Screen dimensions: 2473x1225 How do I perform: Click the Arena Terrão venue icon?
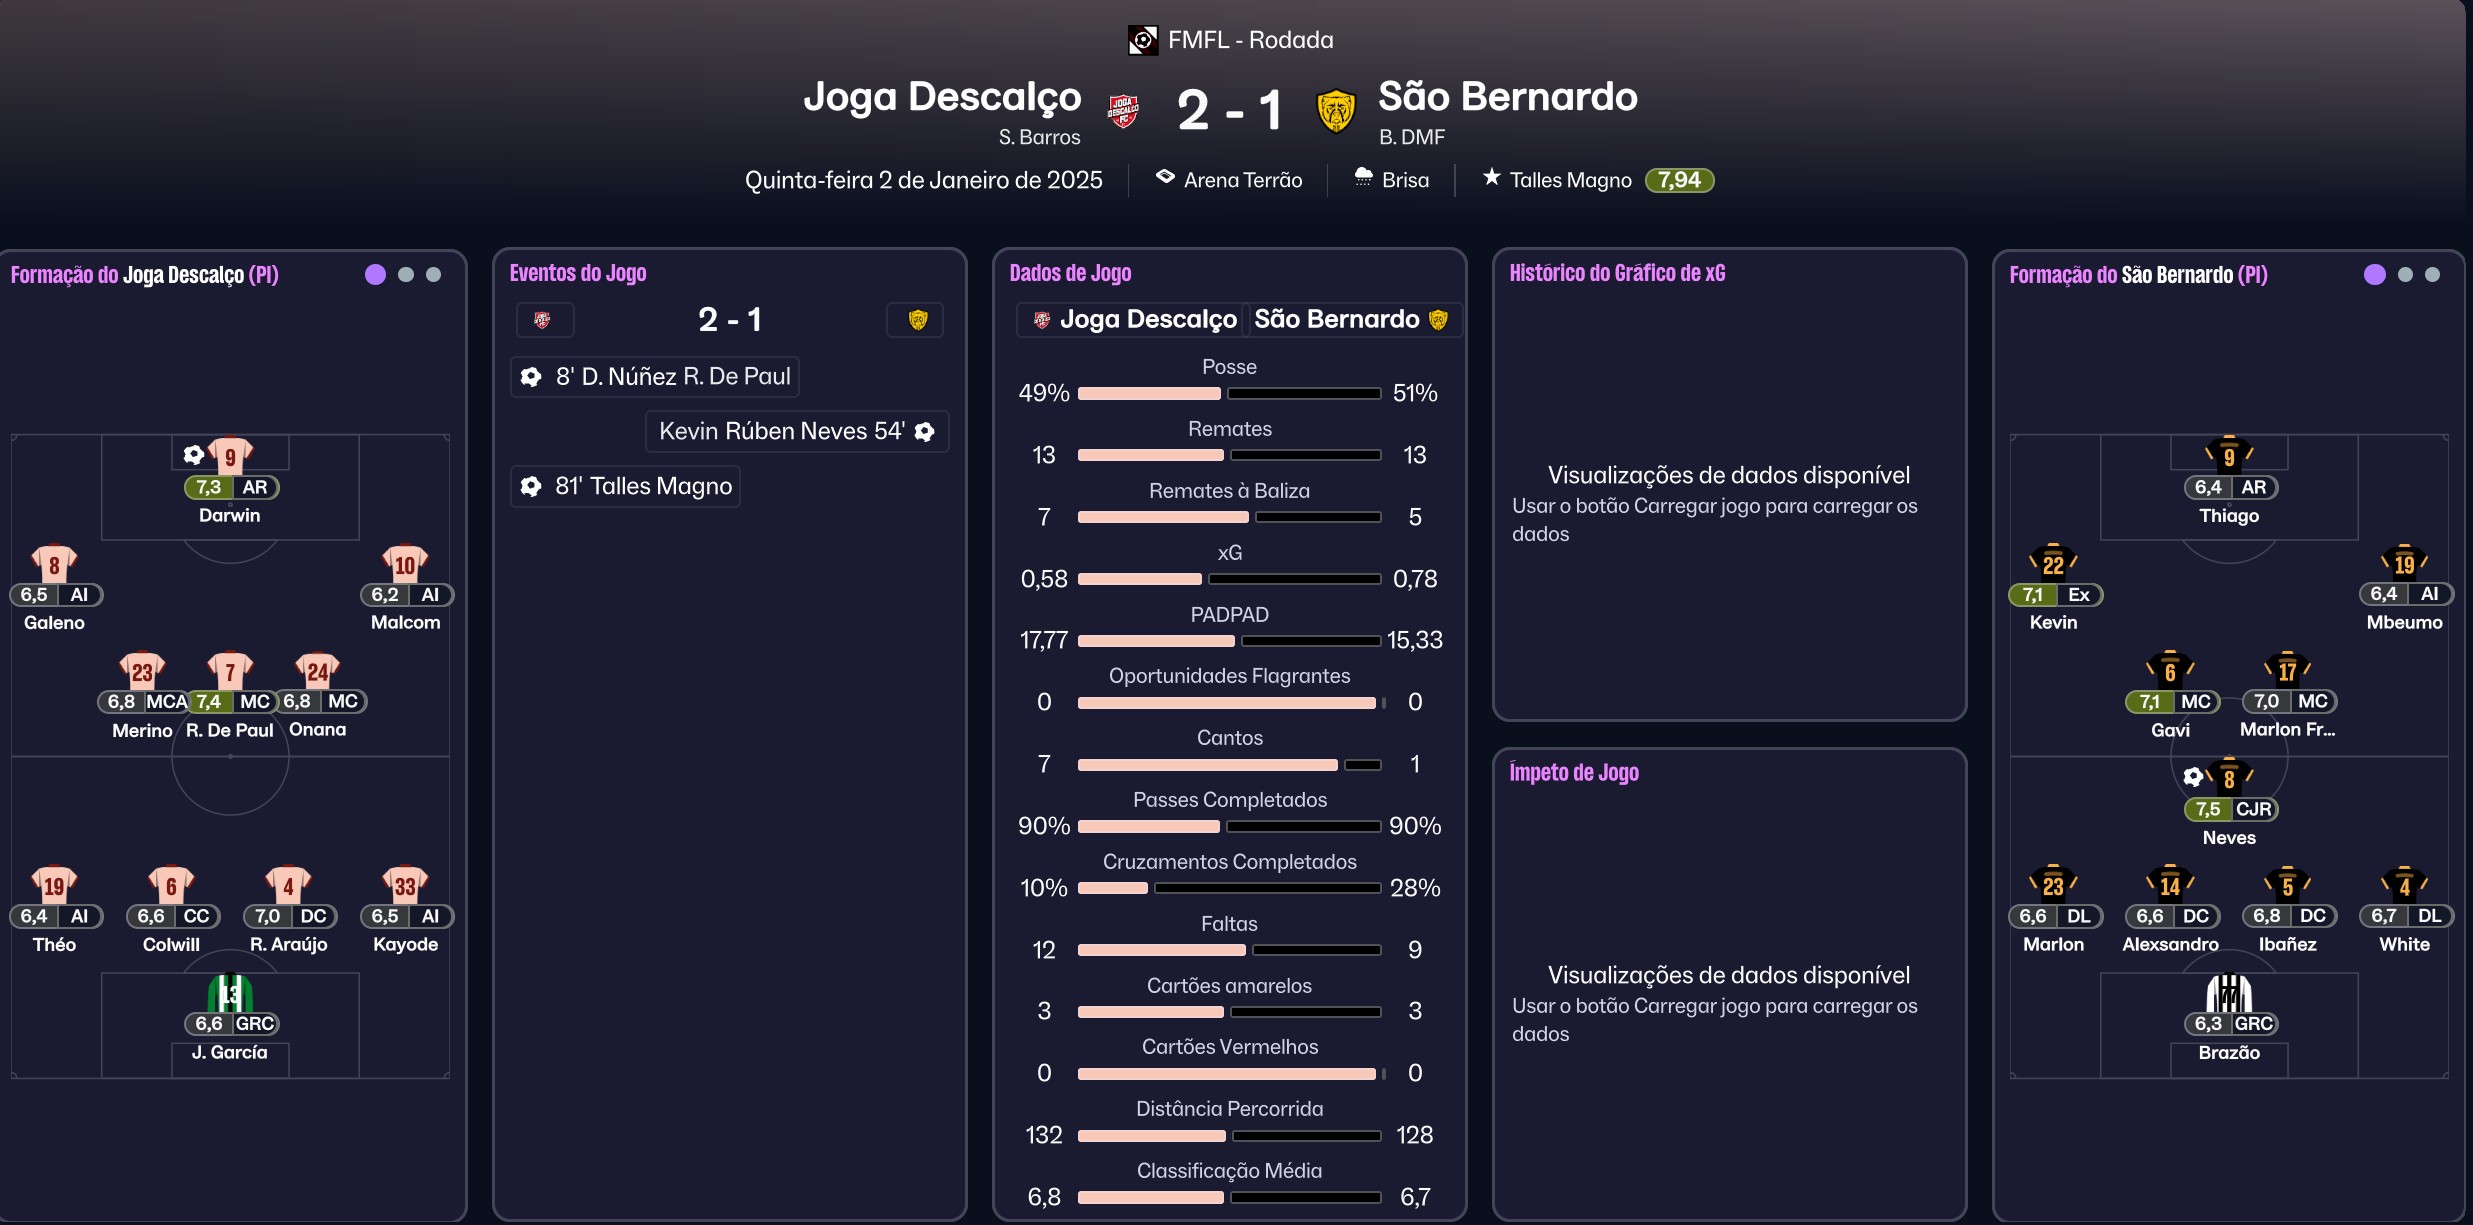pos(1167,178)
